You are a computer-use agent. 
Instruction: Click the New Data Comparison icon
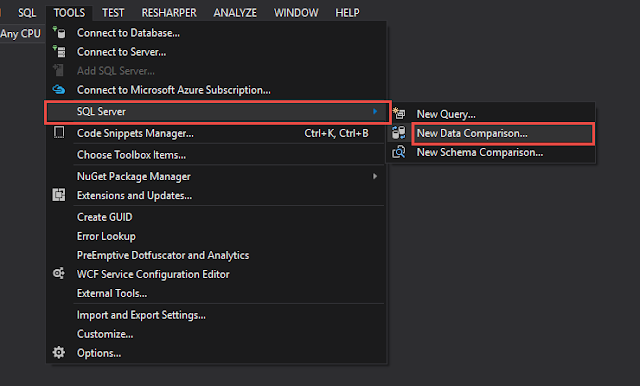click(x=399, y=133)
